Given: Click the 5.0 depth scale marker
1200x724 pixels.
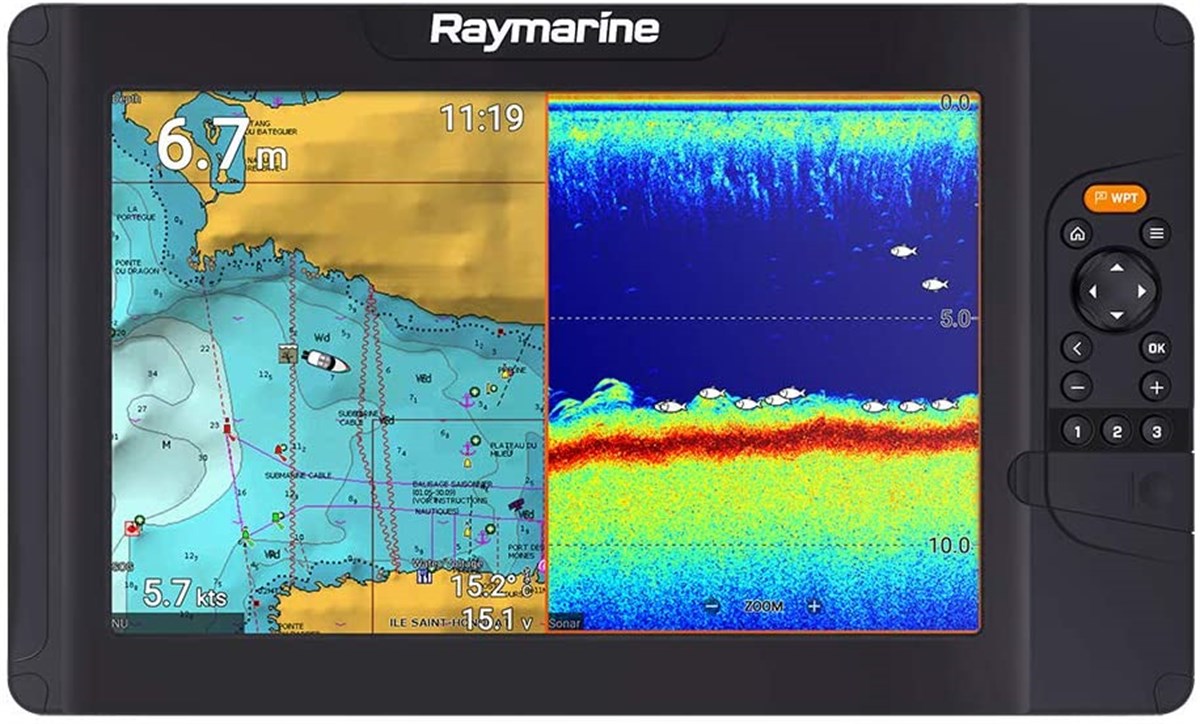Looking at the screenshot, I should [x=955, y=320].
